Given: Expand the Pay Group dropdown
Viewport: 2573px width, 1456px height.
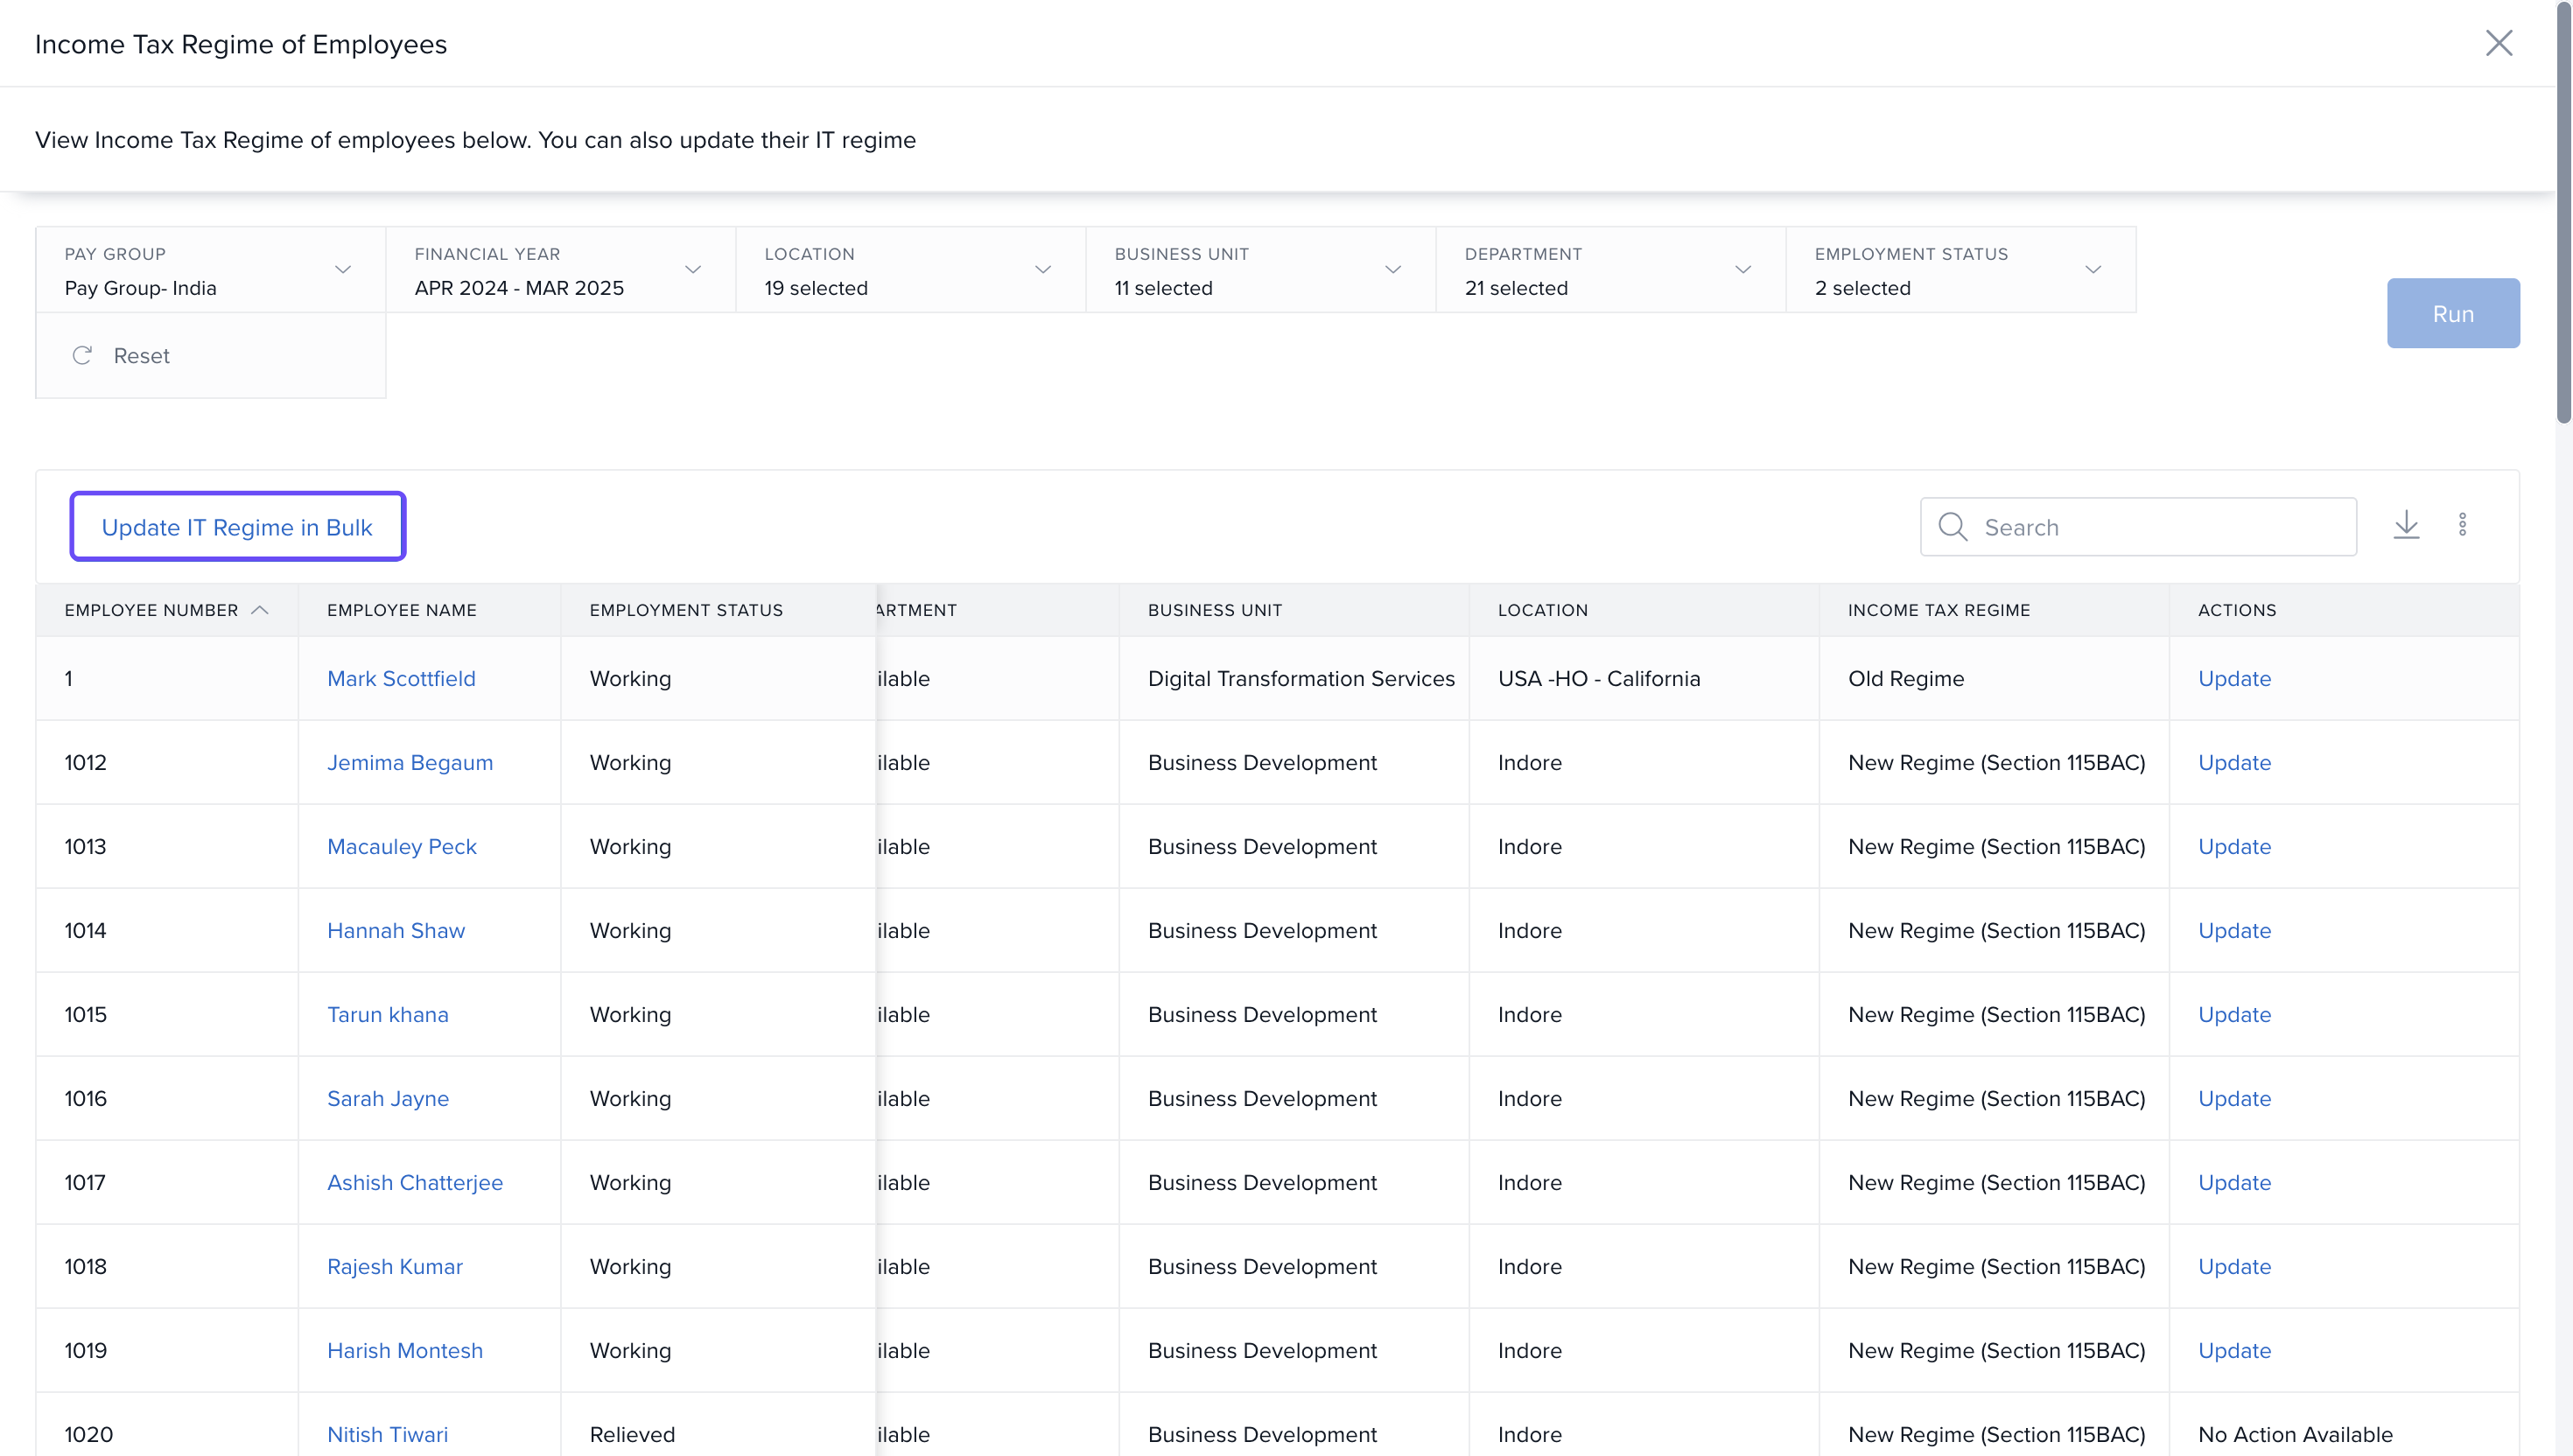Looking at the screenshot, I should coord(343,270).
